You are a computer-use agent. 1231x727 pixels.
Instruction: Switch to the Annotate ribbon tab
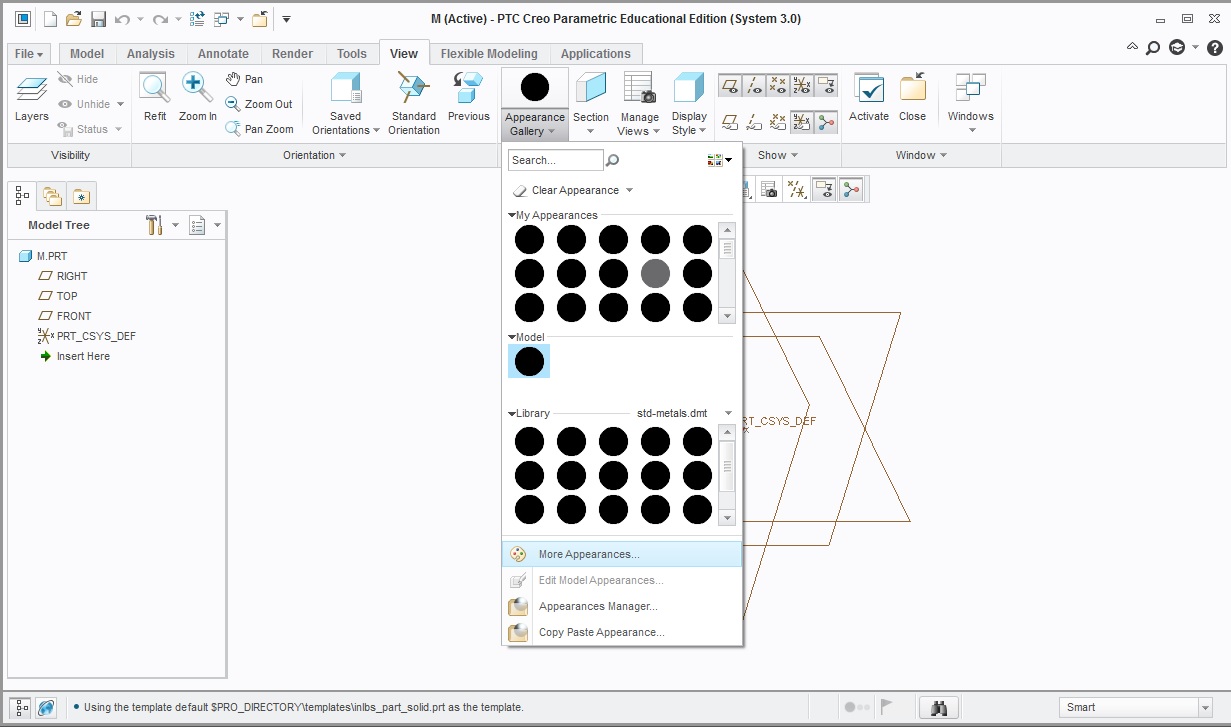223,54
